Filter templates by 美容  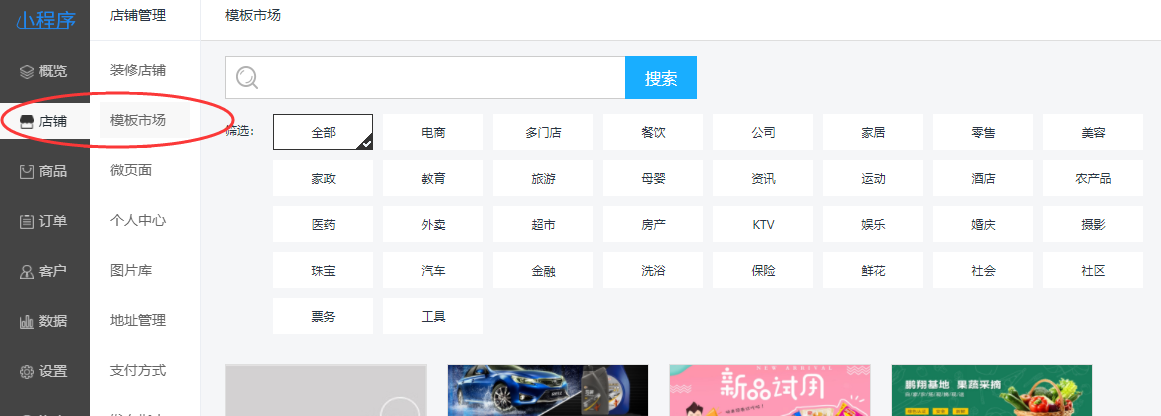click(x=1093, y=132)
